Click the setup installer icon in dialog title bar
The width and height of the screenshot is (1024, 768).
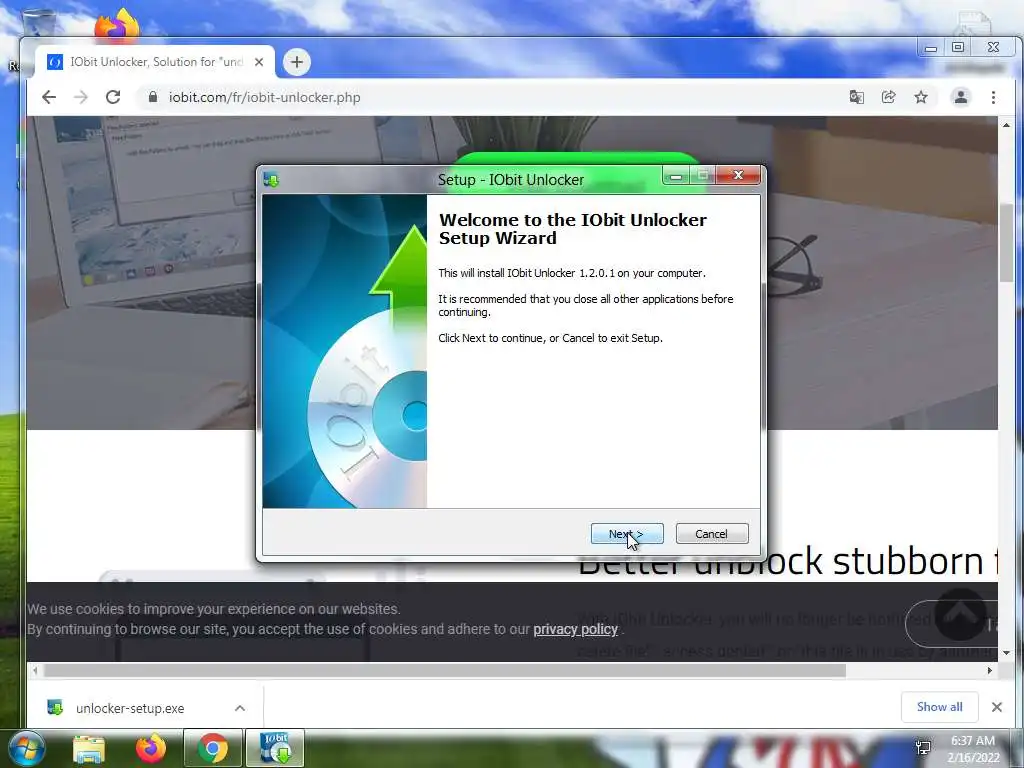click(271, 180)
